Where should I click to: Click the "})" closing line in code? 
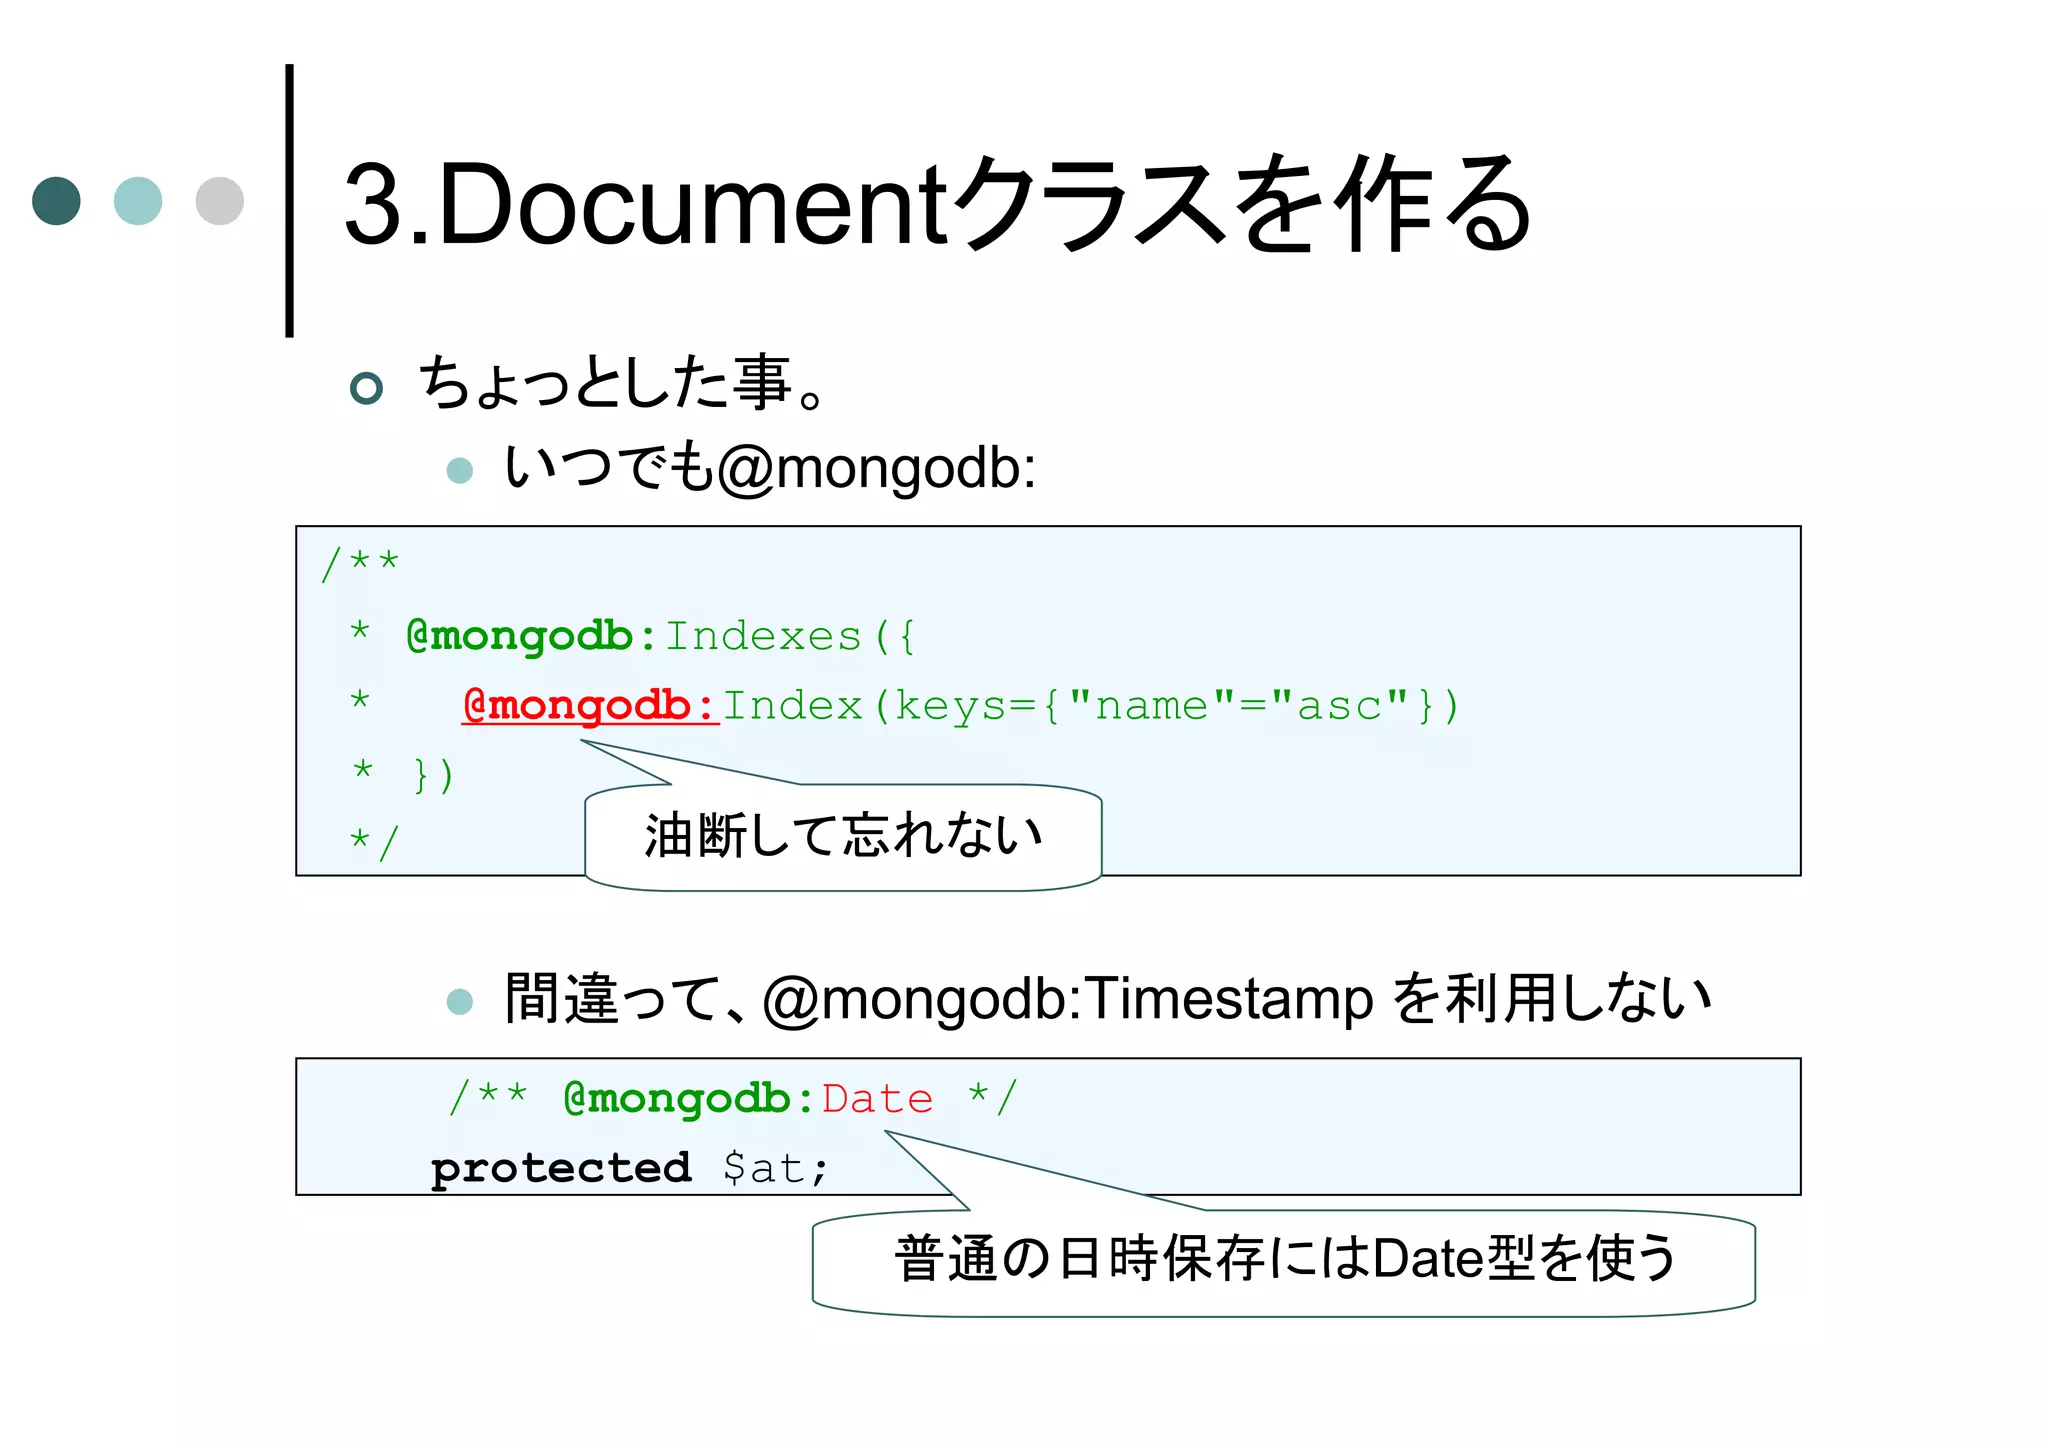[x=434, y=775]
